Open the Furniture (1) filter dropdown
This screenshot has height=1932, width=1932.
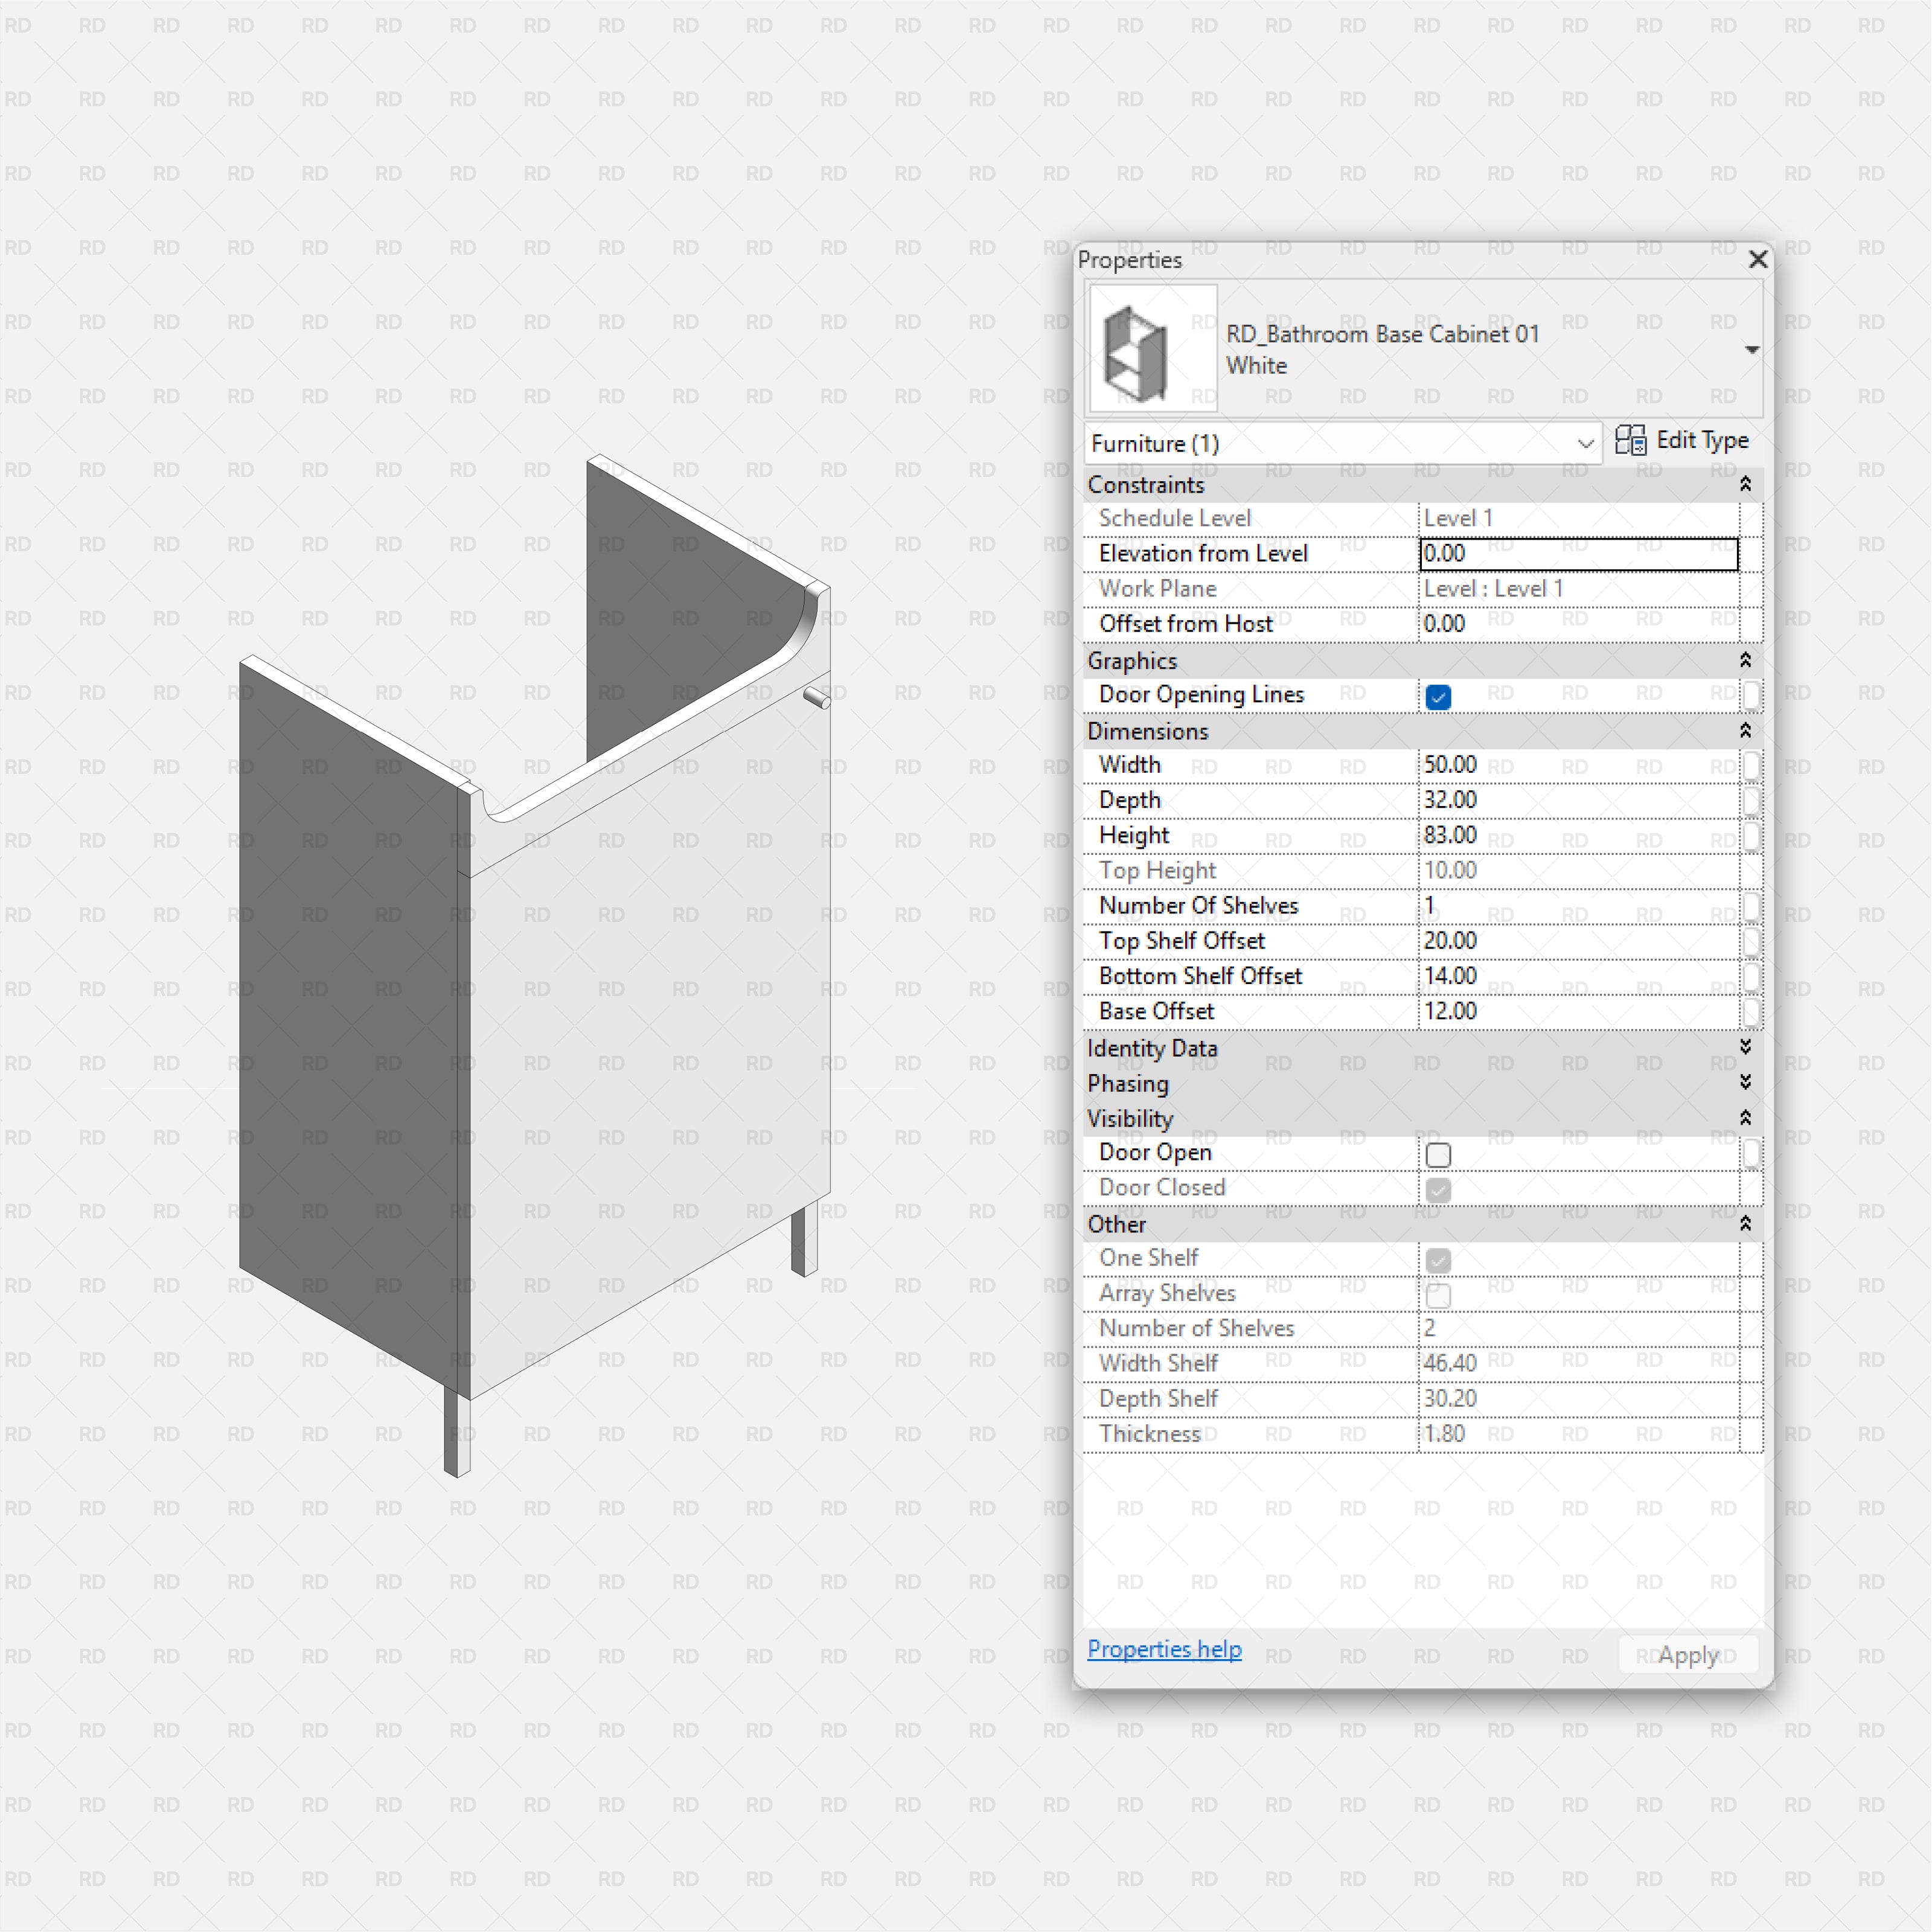click(x=1584, y=443)
